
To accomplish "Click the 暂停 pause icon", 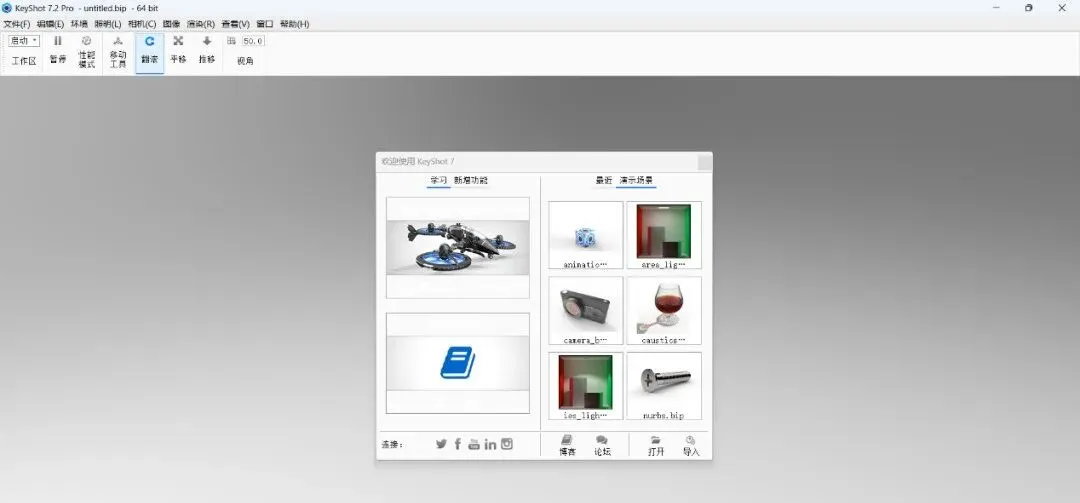I will coord(58,41).
